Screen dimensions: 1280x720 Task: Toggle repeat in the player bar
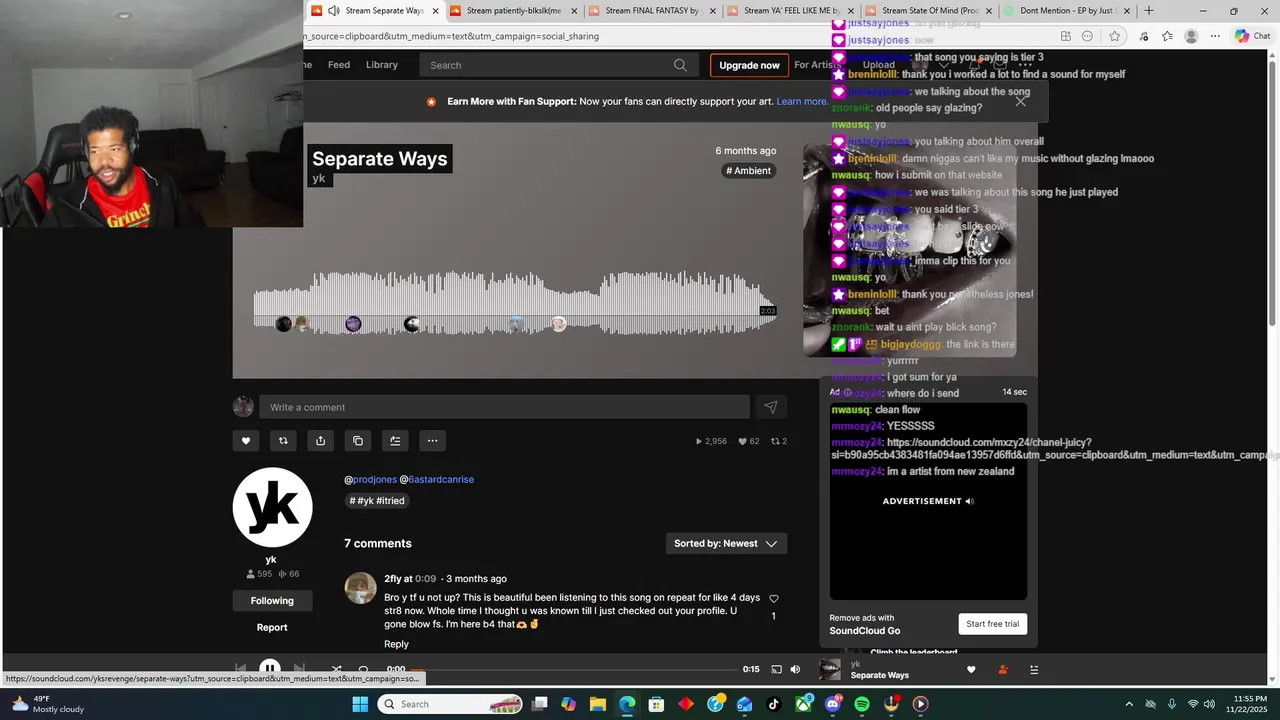click(x=364, y=669)
